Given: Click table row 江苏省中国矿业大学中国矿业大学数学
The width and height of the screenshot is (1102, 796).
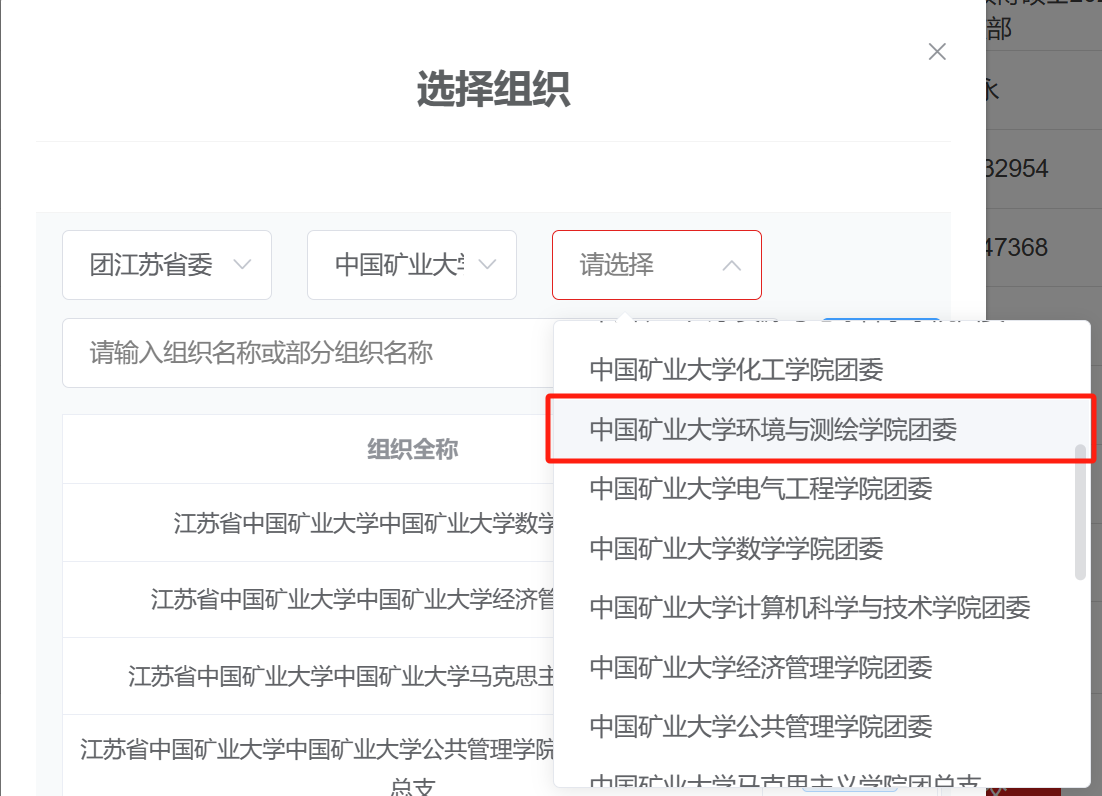Looking at the screenshot, I should tap(309, 523).
